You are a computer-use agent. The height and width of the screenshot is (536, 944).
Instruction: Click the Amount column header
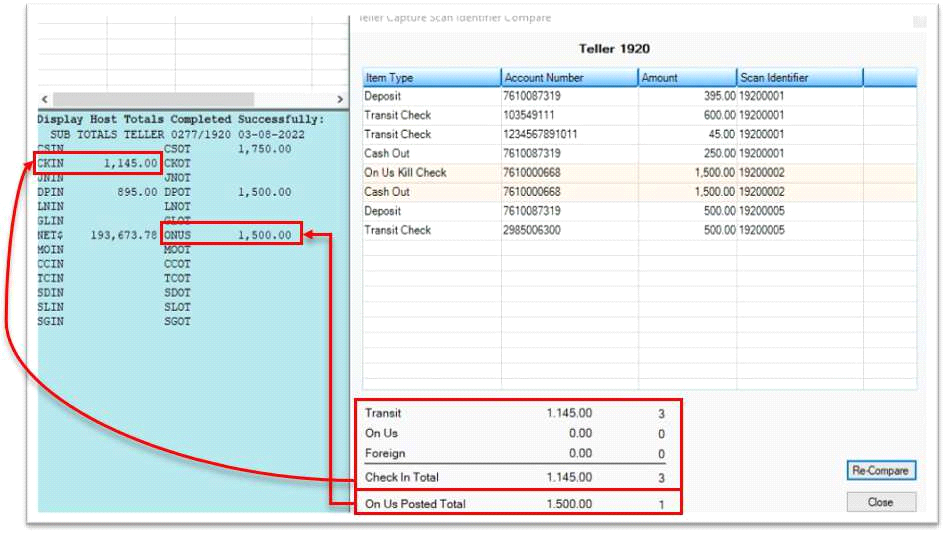click(x=688, y=78)
